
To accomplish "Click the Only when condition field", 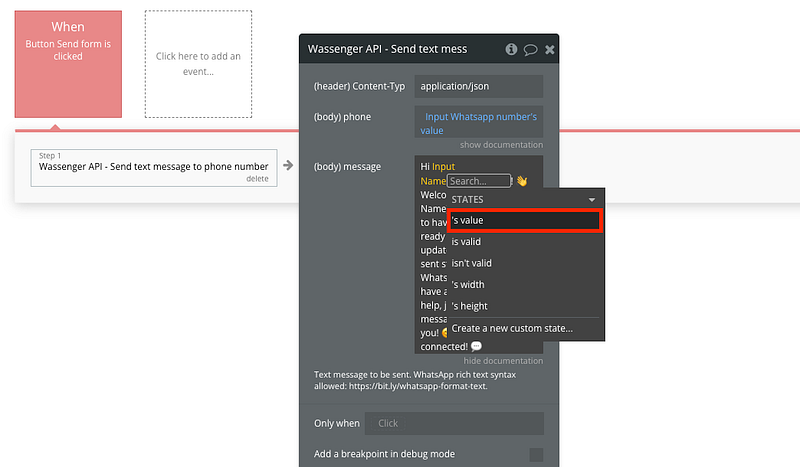I will click(454, 423).
